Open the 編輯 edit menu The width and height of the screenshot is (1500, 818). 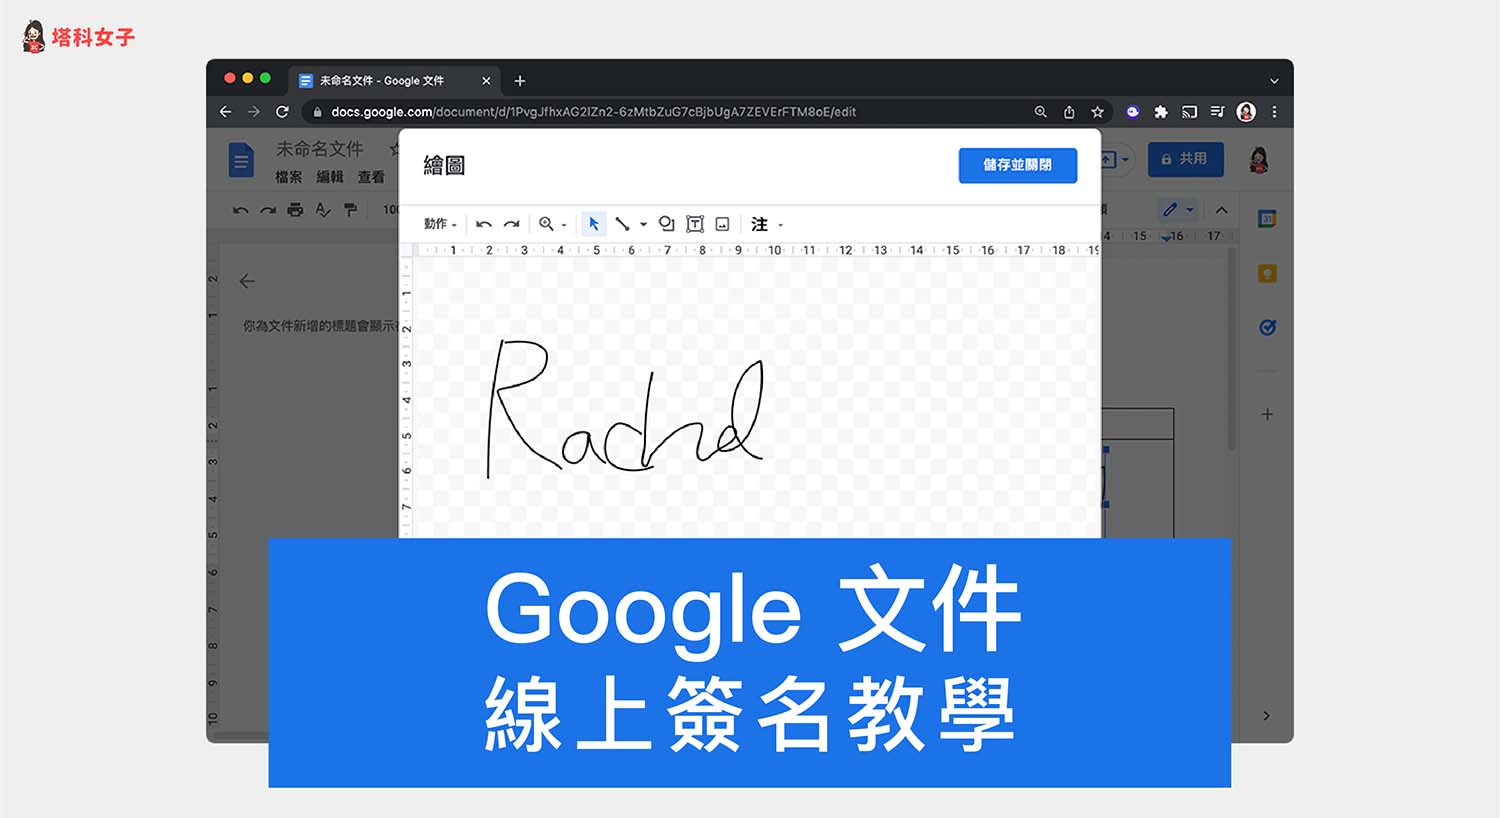pos(329,177)
